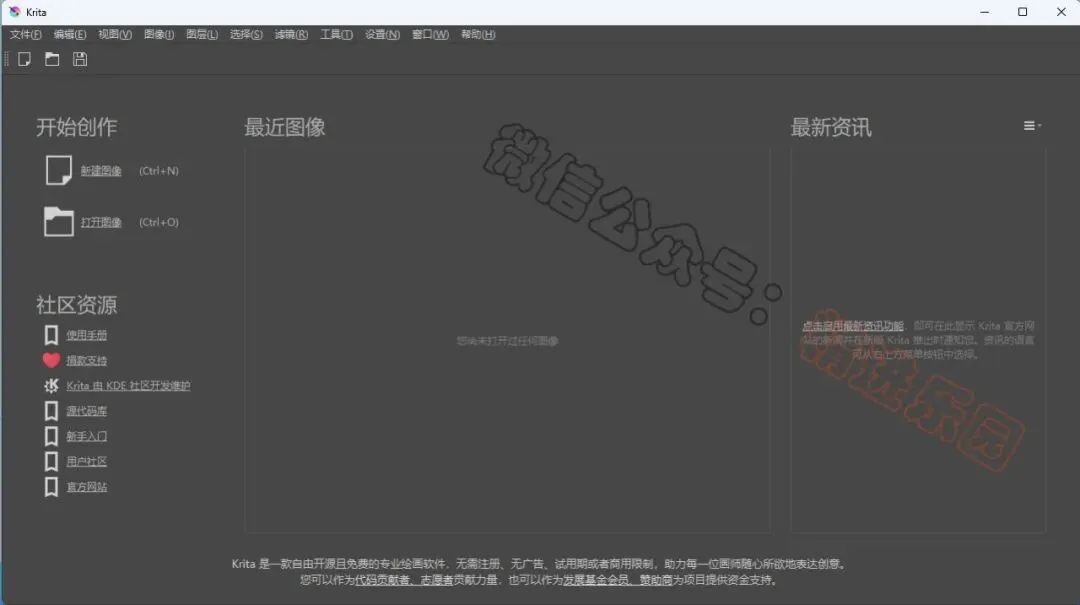
Task: Click the save toolbar icon
Action: pyautogui.click(x=80, y=59)
